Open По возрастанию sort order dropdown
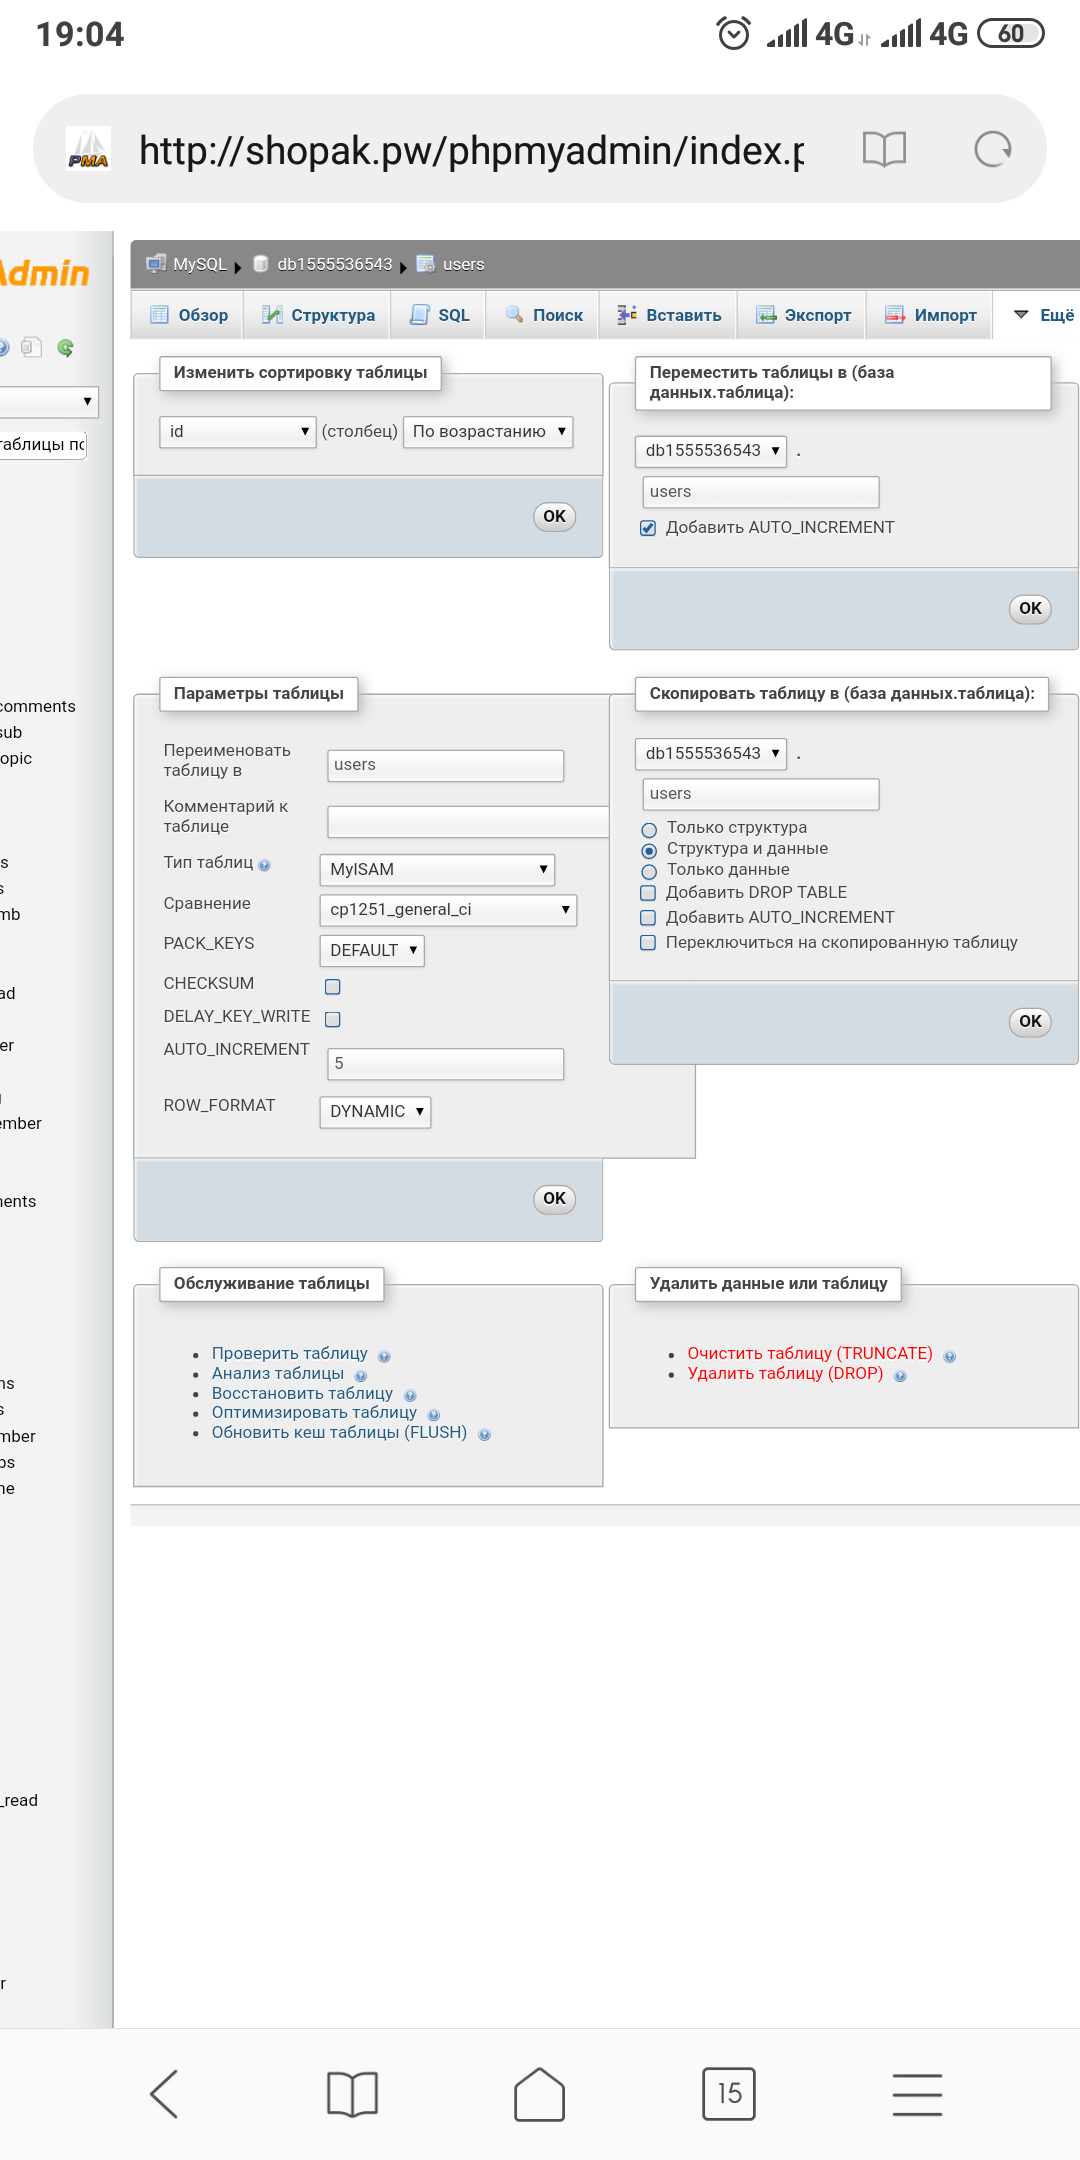The width and height of the screenshot is (1080, 2160). click(x=488, y=432)
